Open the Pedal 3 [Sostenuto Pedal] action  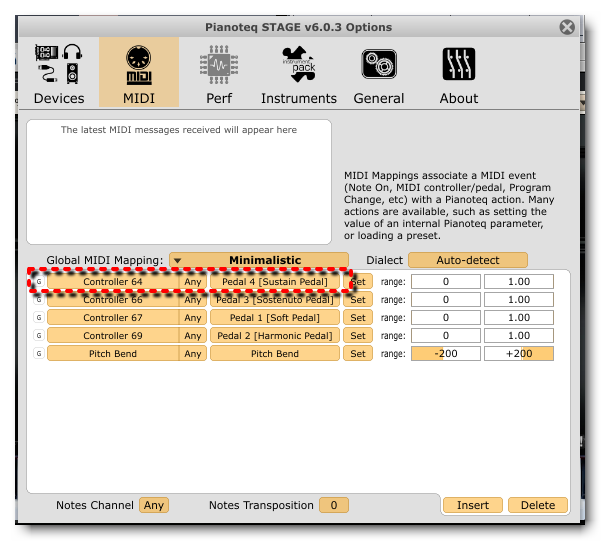[275, 299]
